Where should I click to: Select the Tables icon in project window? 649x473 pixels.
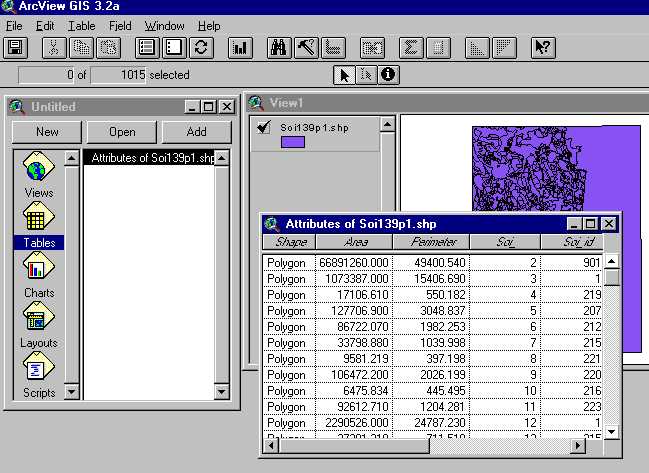tap(38, 225)
